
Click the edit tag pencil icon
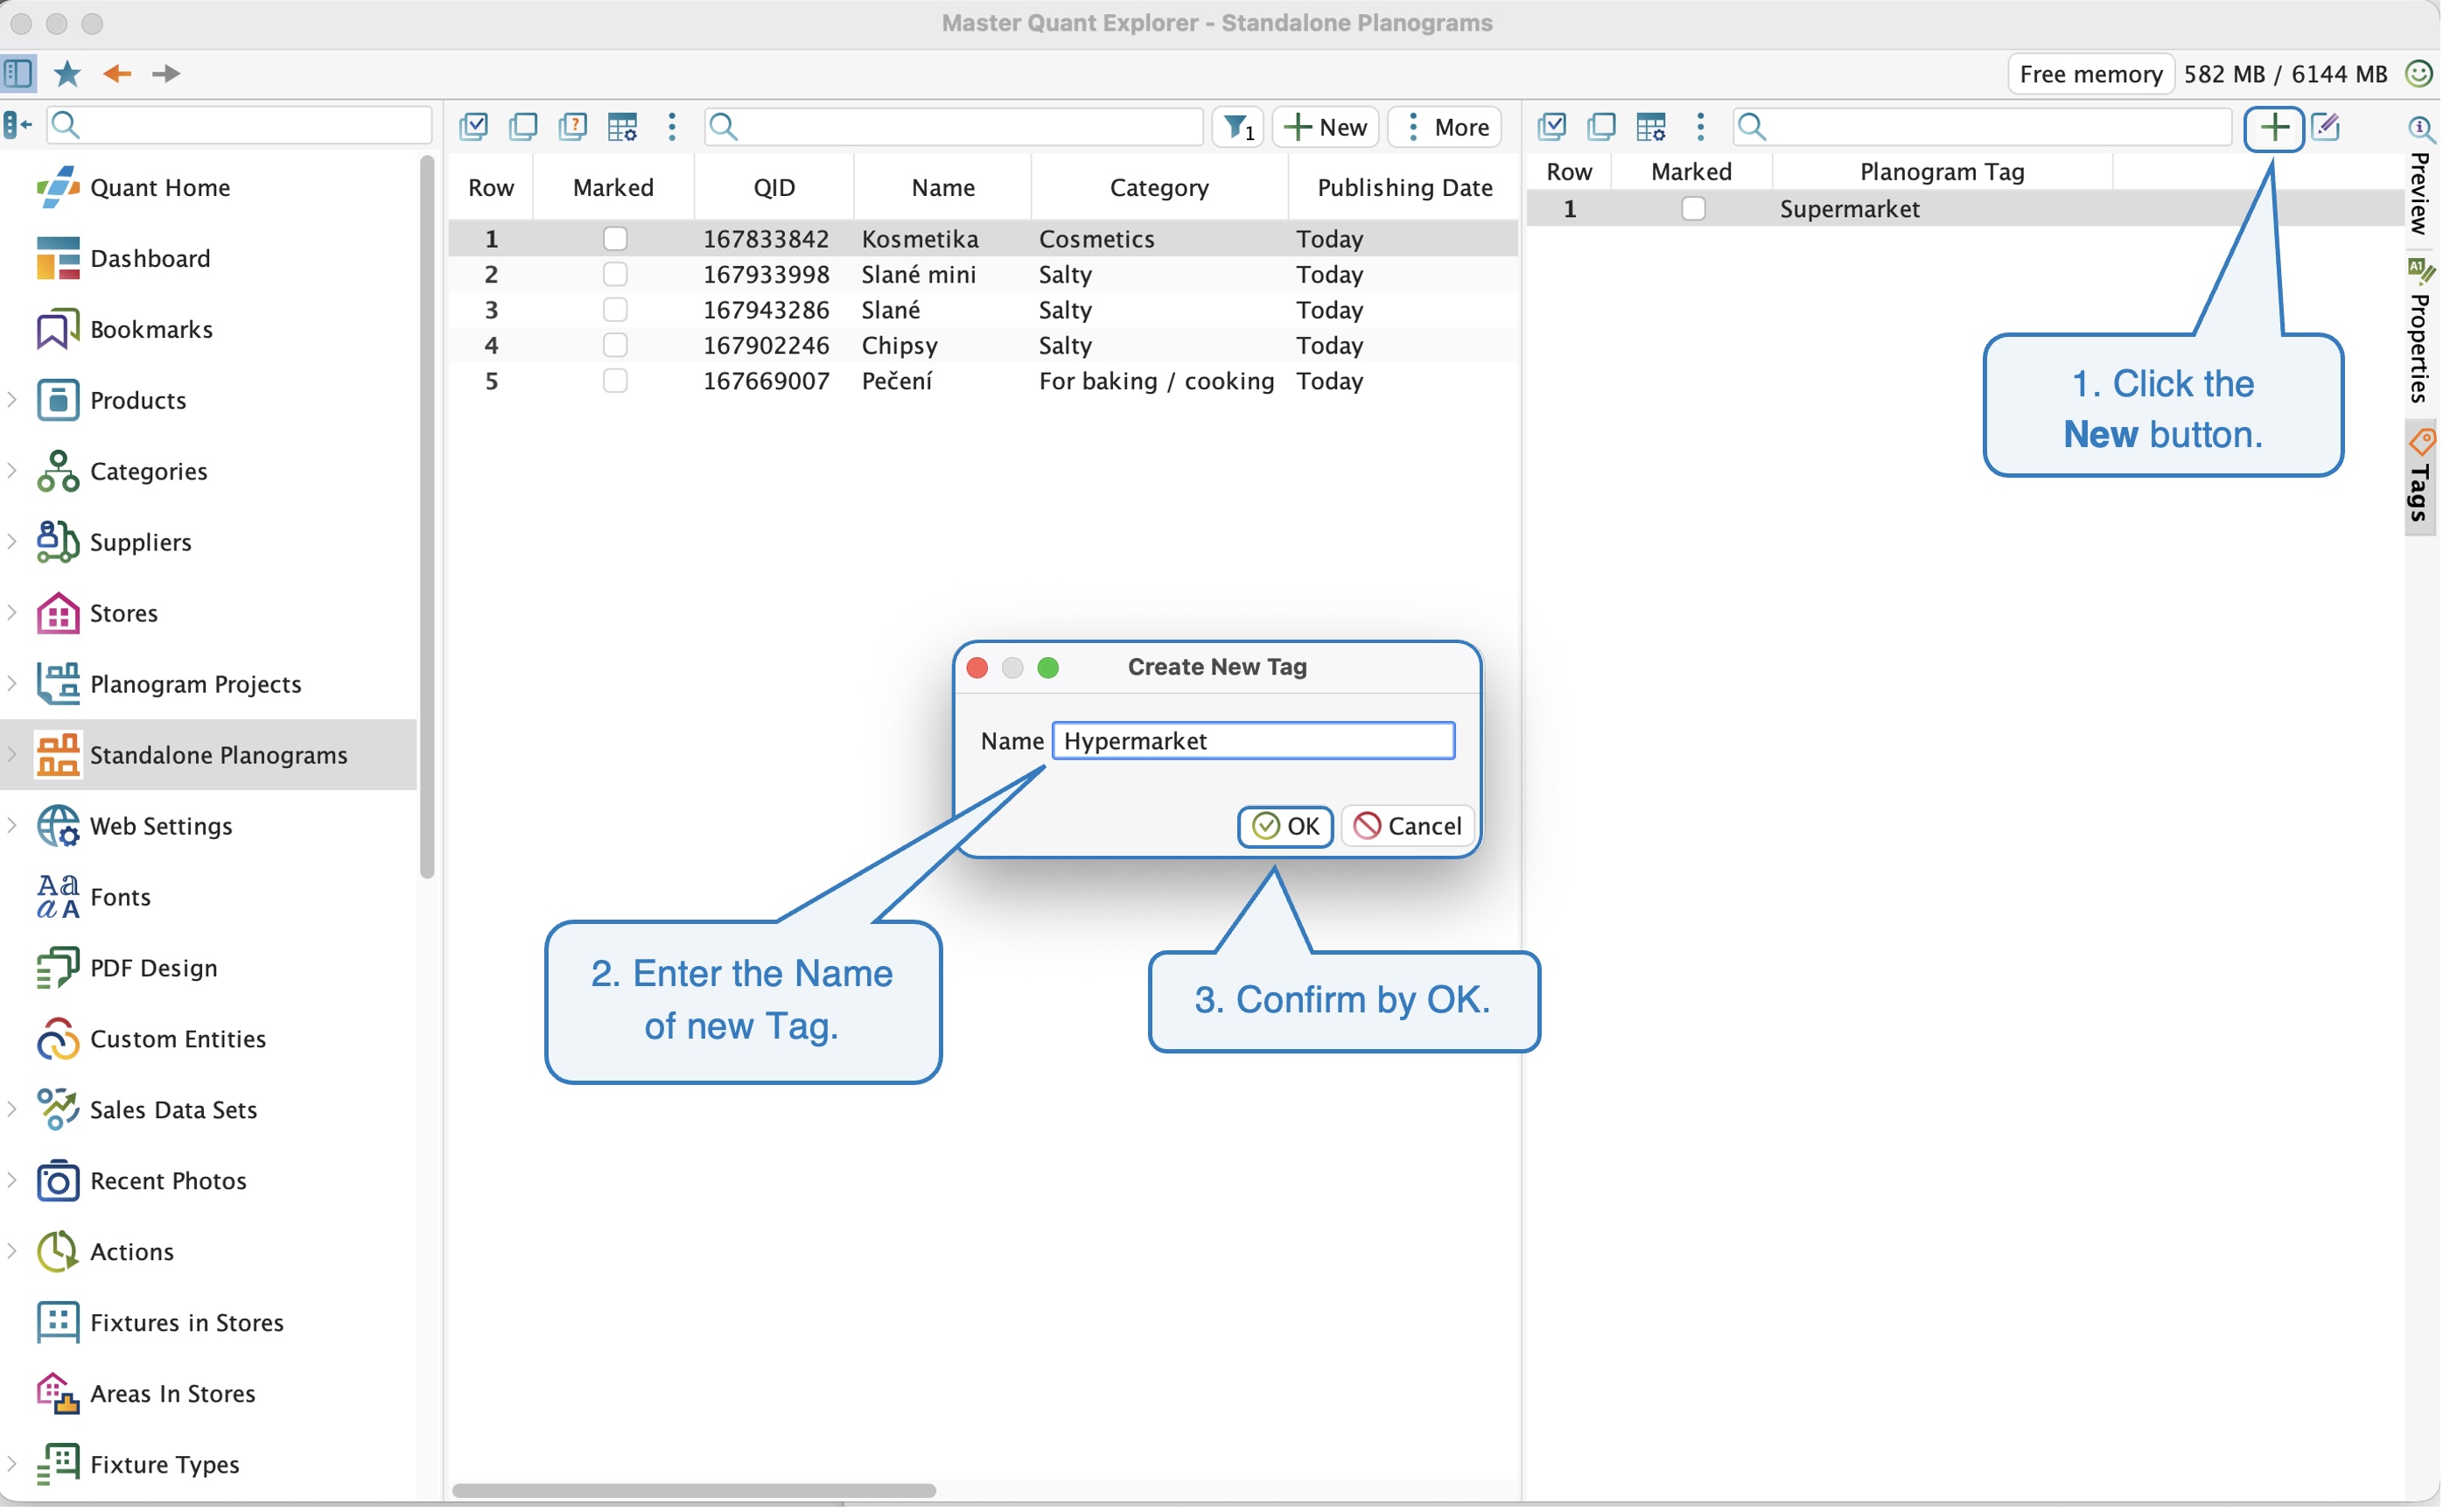[x=2327, y=127]
